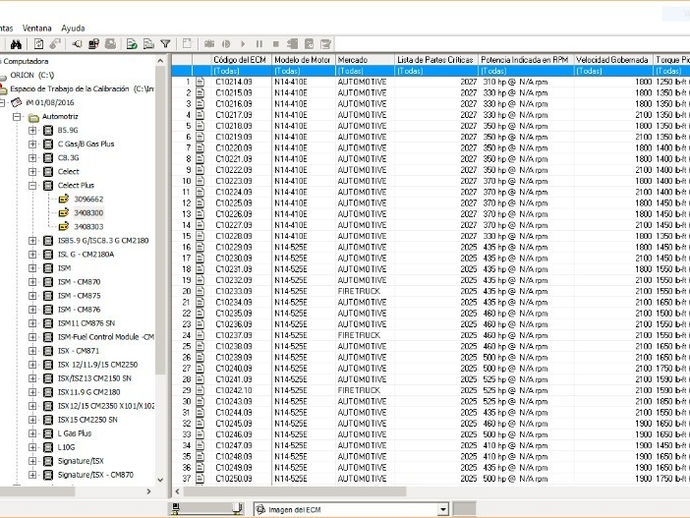
Task: Expand the B5.9G tree node
Action: point(32,131)
